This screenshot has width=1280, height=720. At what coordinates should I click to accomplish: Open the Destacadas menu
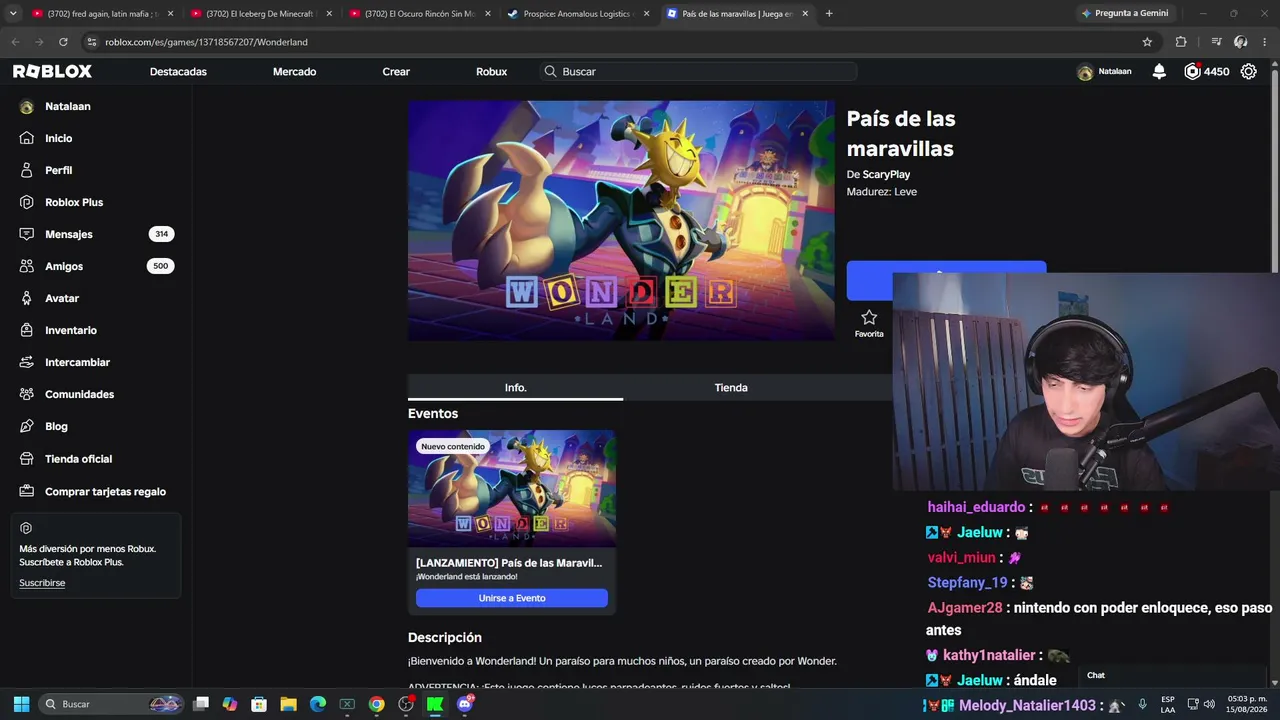pyautogui.click(x=178, y=72)
